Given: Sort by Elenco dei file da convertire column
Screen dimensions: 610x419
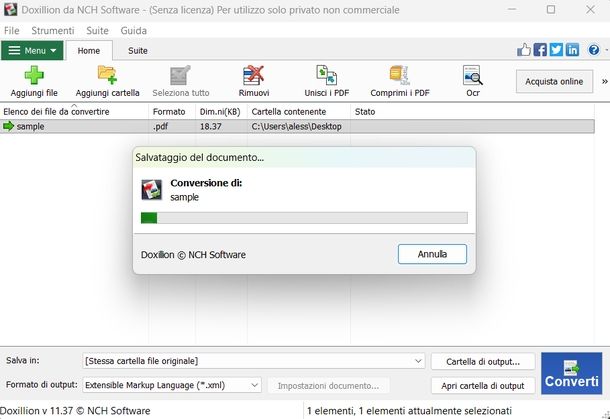Looking at the screenshot, I should (74, 112).
